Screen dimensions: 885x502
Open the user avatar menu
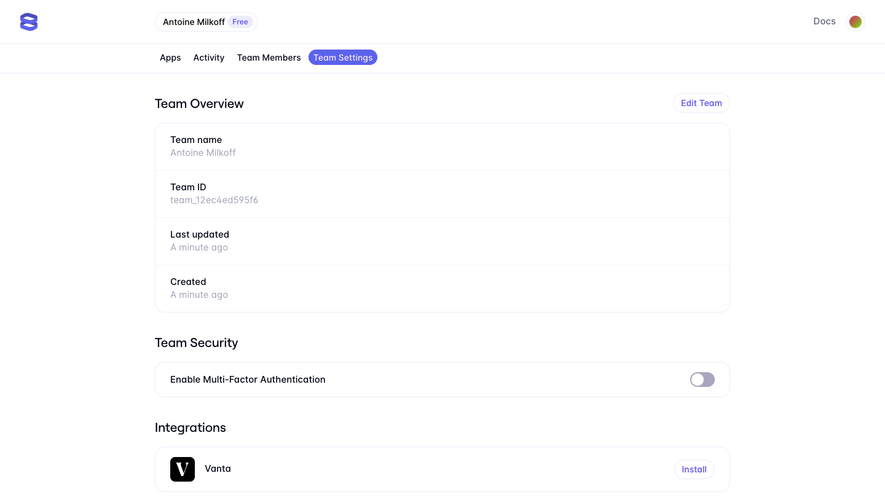pos(855,21)
